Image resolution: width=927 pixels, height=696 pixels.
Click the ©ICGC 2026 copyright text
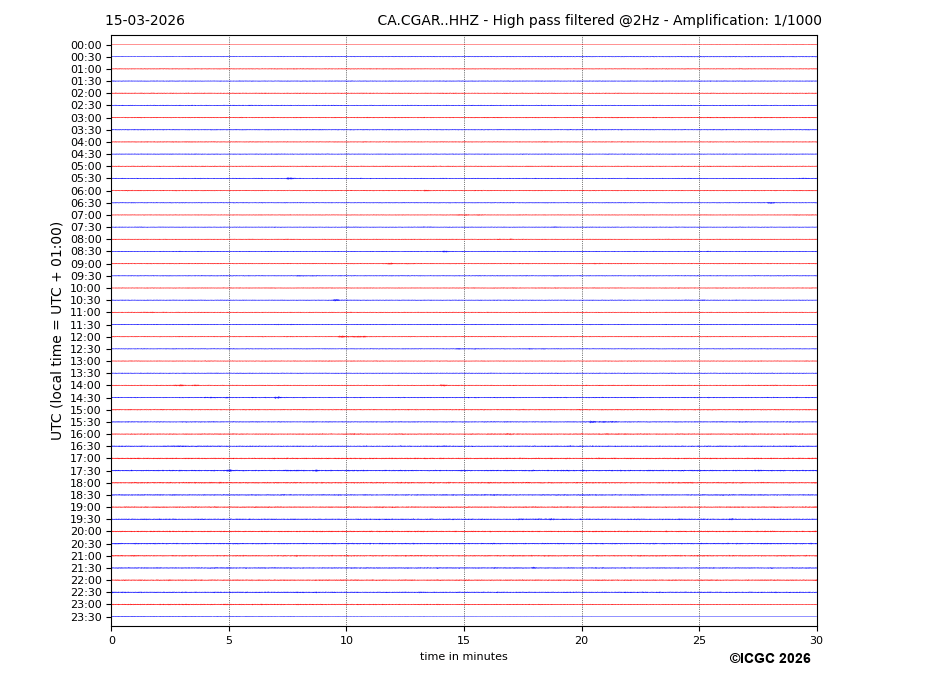769,659
